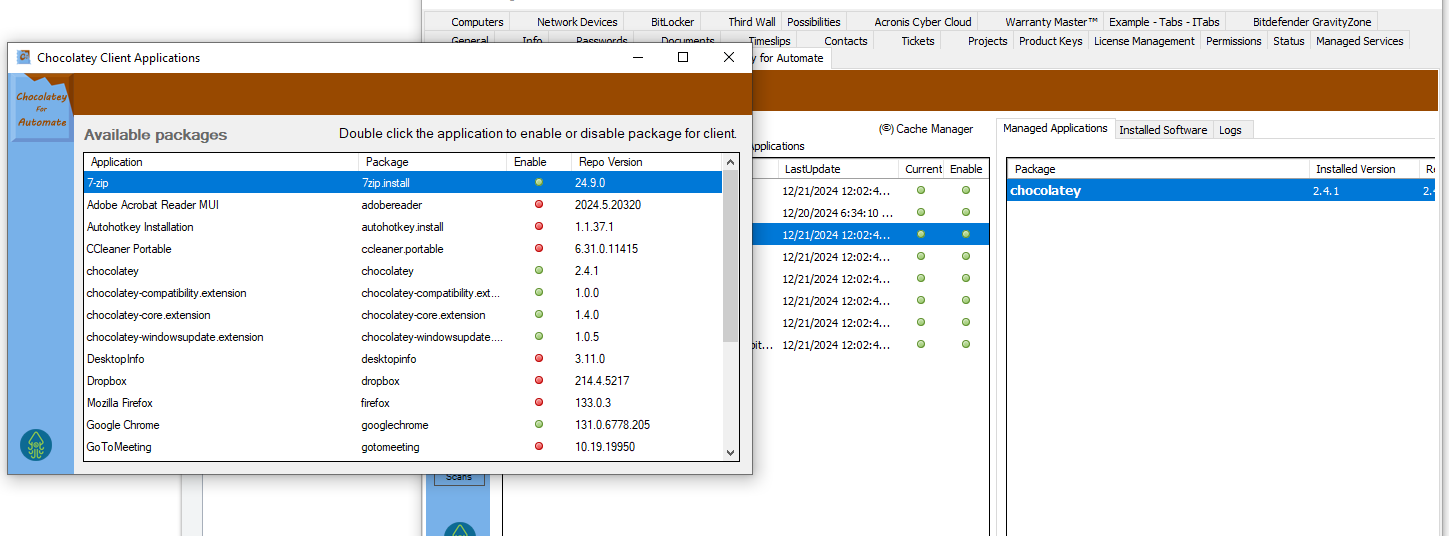Click the Chocolatey for Automate logo icon
1449x536 pixels.
tap(41, 108)
